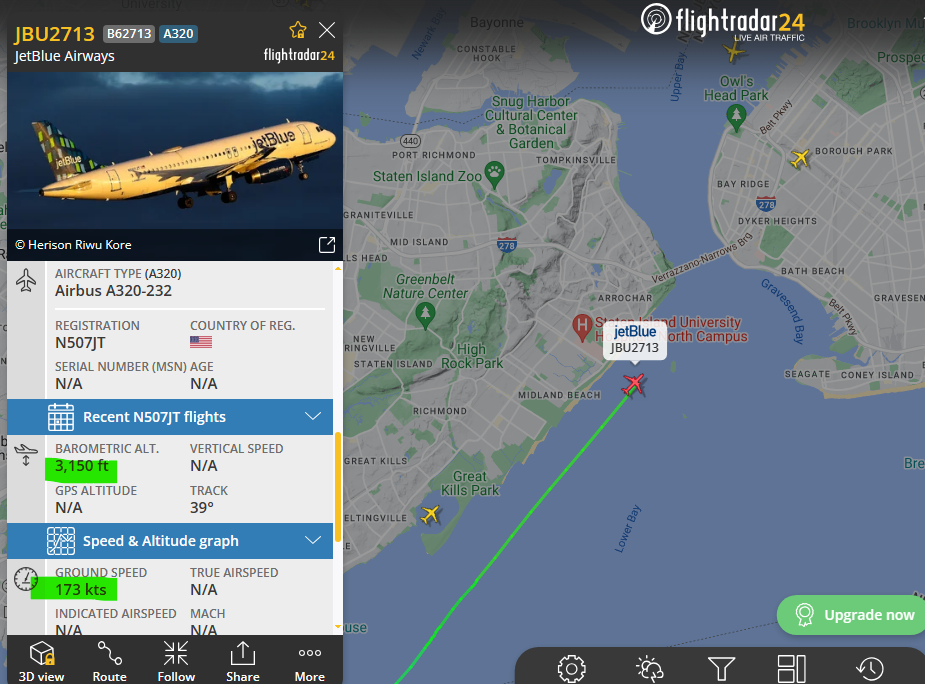
Task: Click the flight details panel scrollbar
Action: point(338,487)
